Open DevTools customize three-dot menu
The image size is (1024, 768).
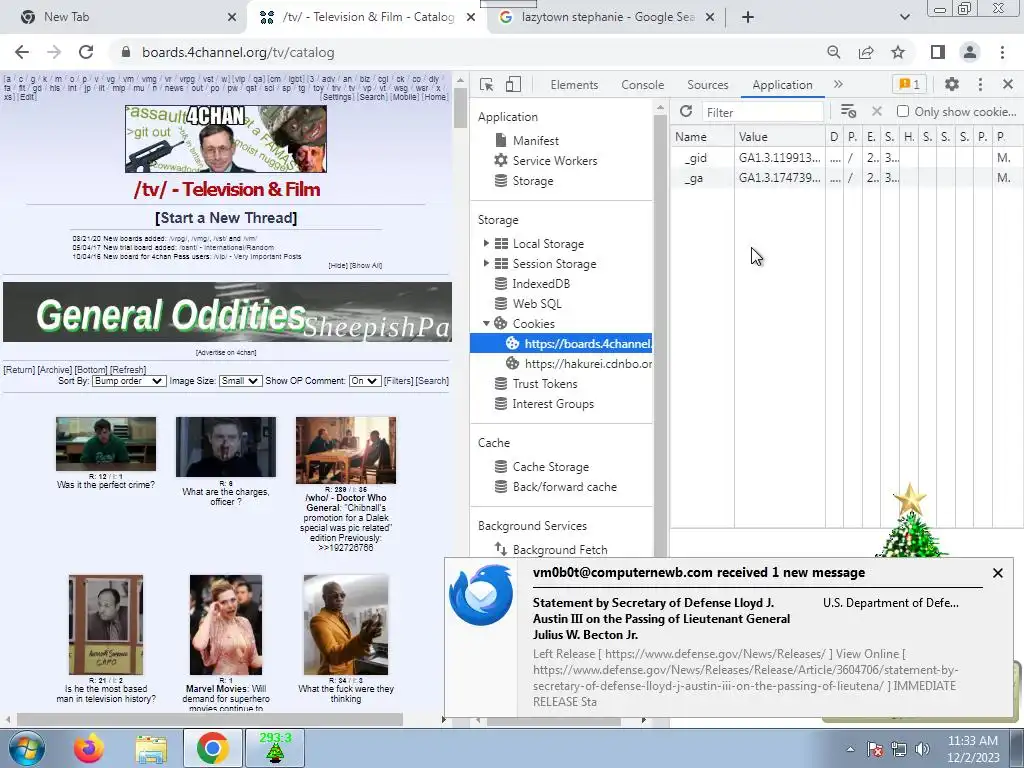pyautogui.click(x=980, y=84)
